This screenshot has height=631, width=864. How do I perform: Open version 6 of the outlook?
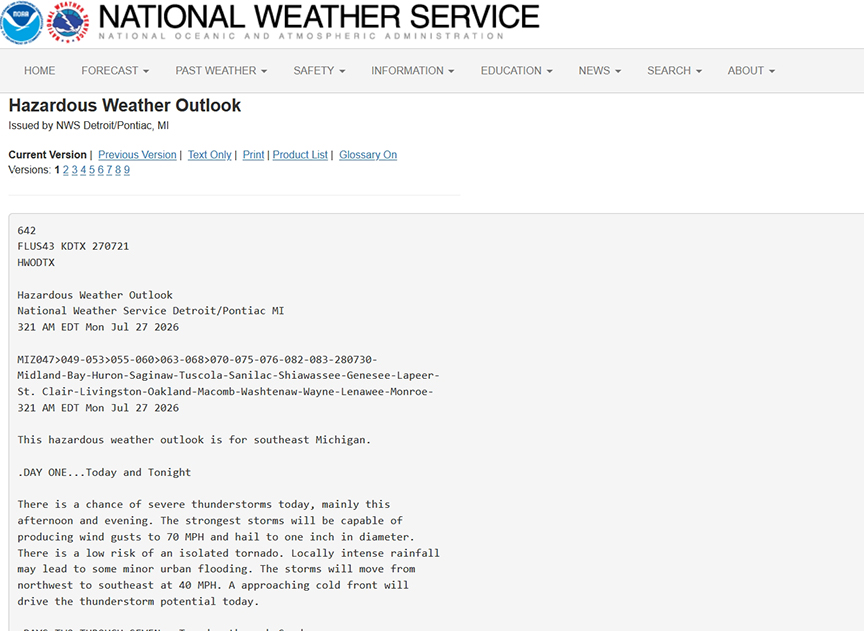tap(101, 170)
